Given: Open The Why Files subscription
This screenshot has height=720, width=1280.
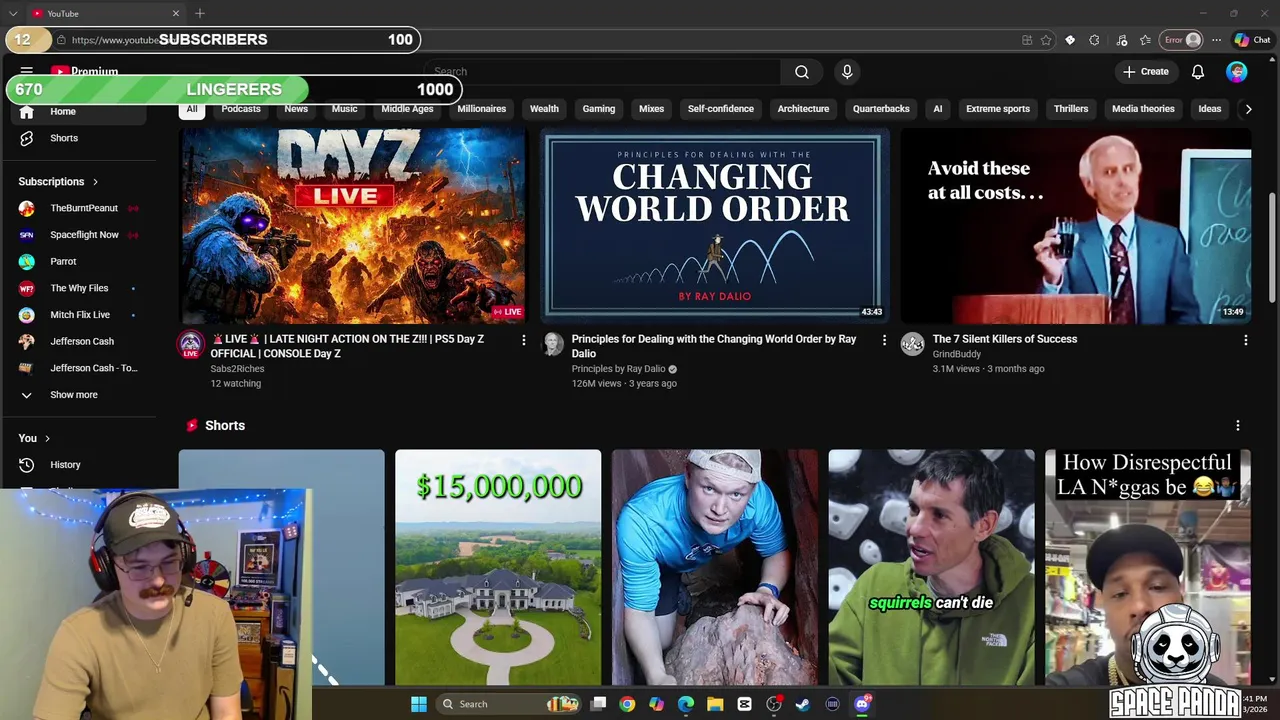Looking at the screenshot, I should 80,288.
